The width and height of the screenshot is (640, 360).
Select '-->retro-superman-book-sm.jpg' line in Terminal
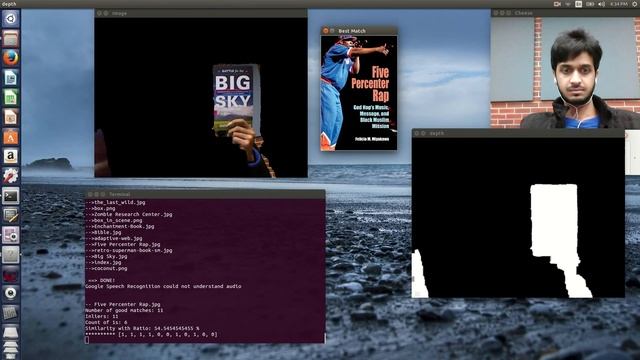tap(129, 250)
